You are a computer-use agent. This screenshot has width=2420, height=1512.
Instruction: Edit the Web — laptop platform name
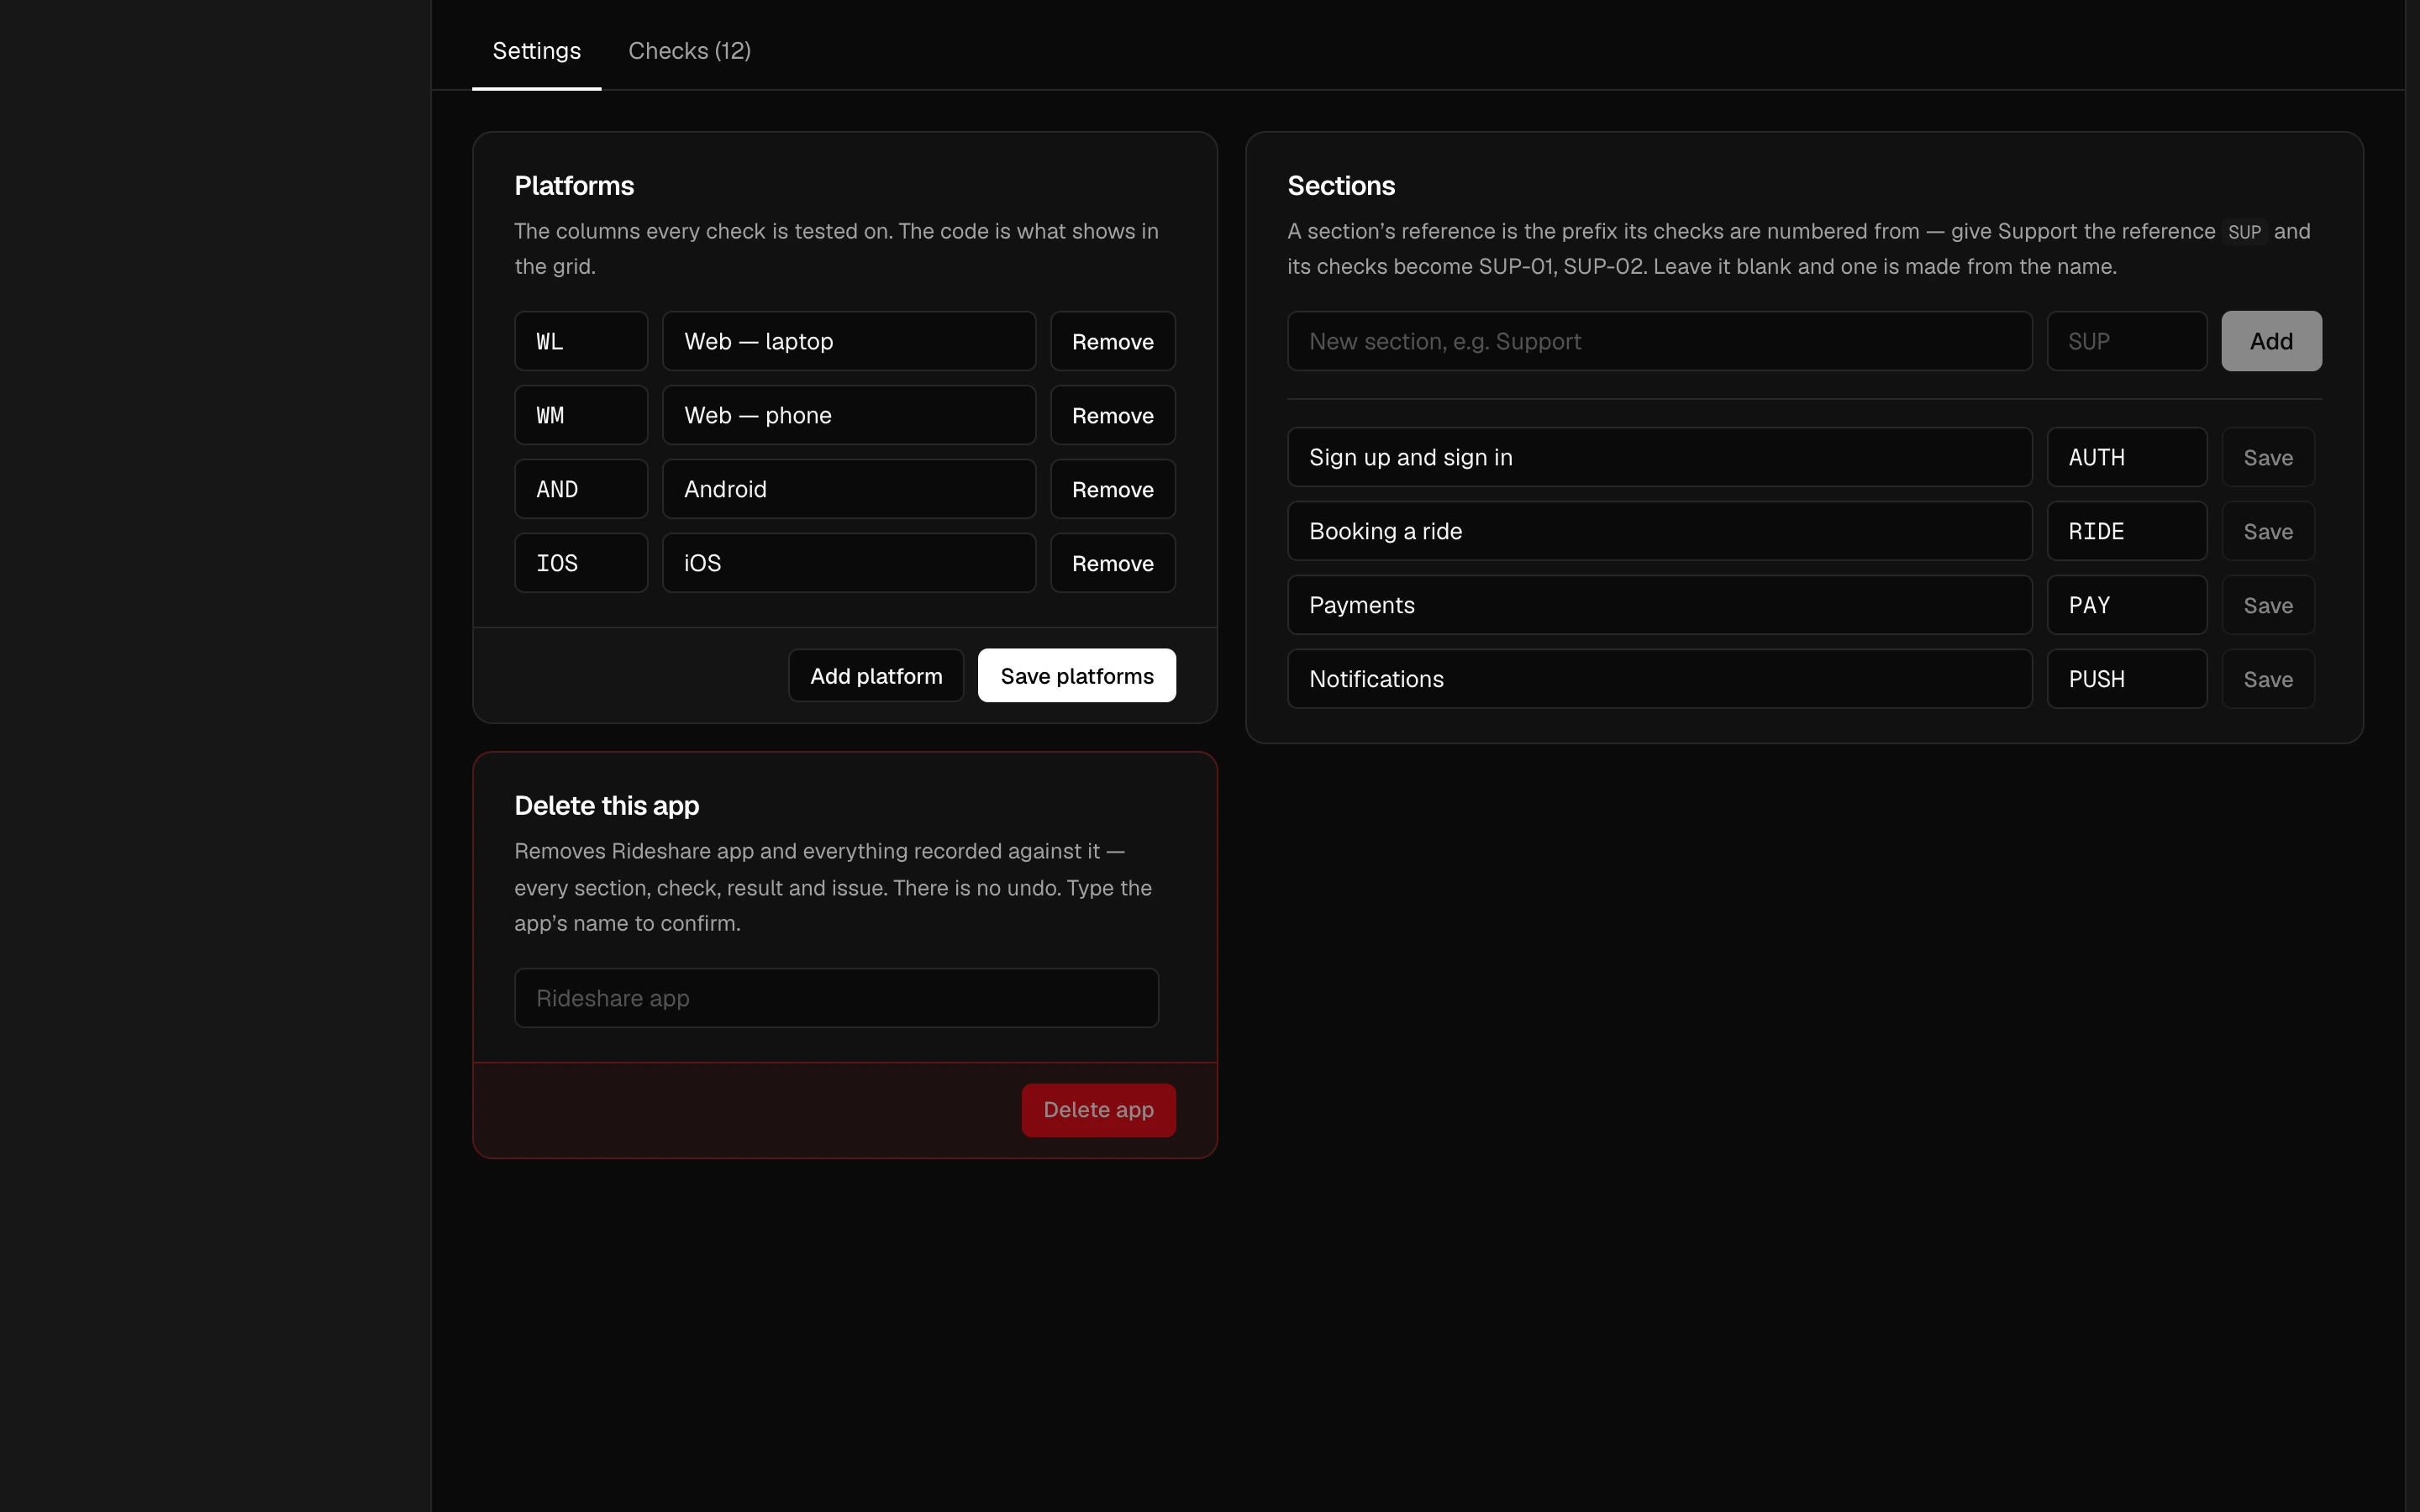tap(849, 341)
